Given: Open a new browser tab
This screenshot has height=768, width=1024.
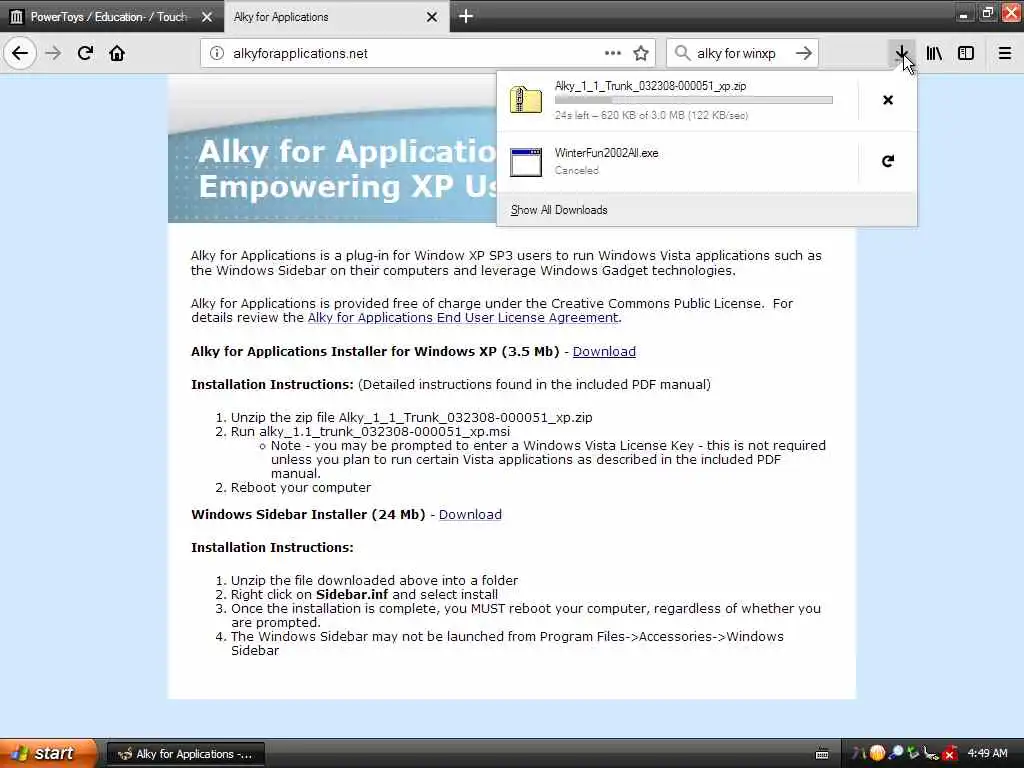Looking at the screenshot, I should click(x=466, y=16).
